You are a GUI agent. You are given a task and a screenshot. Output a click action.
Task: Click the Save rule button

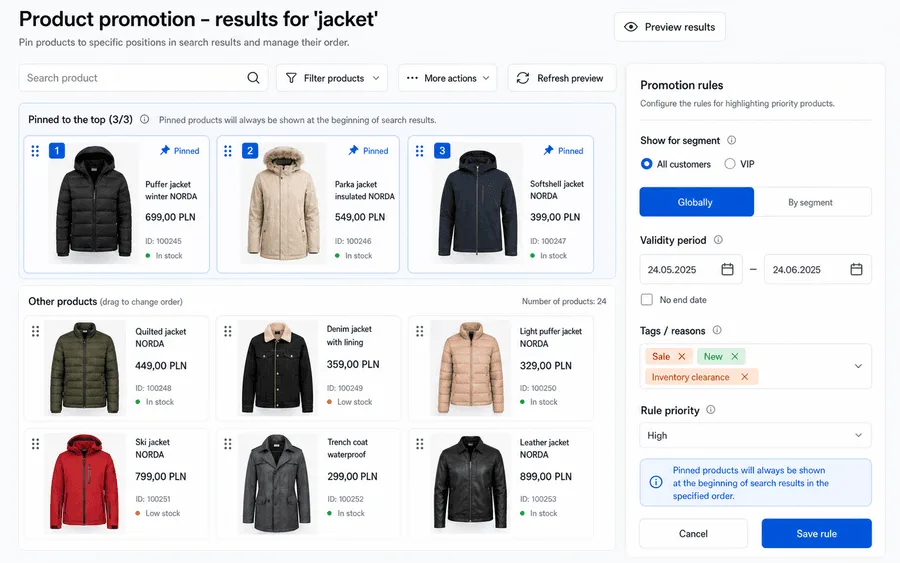pos(816,534)
